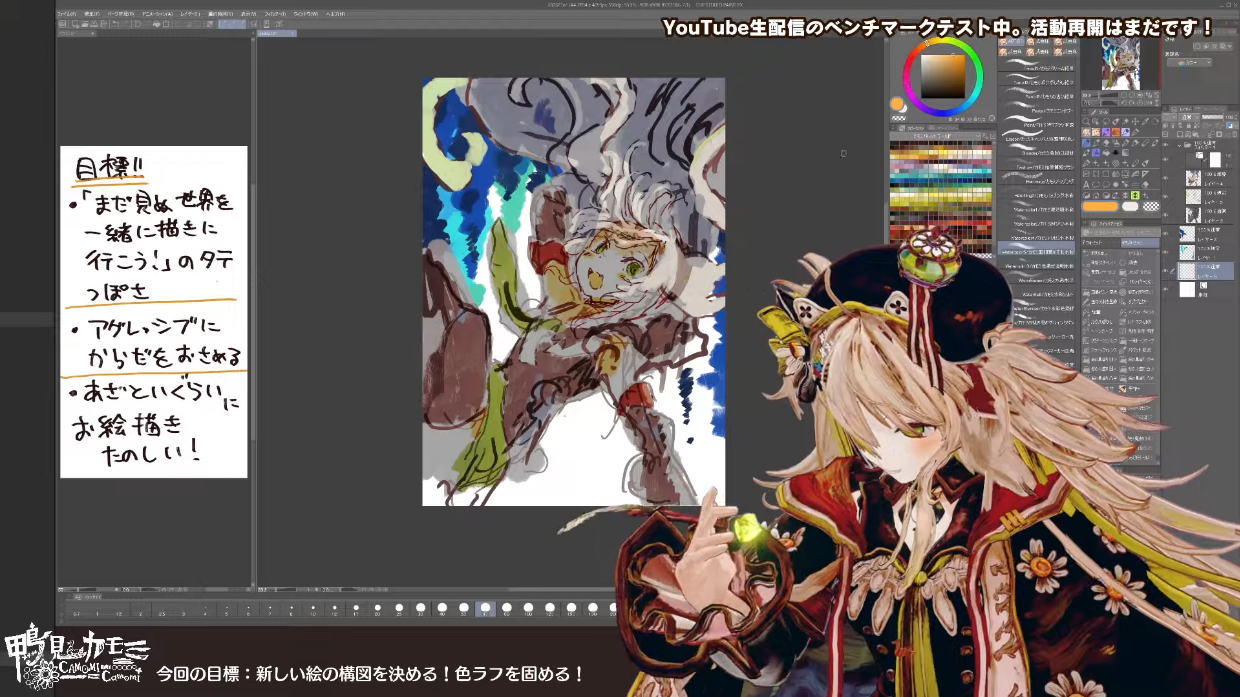The height and width of the screenshot is (697, 1240).
Task: Collapse the layer folder with the triangle arrow
Action: [x=1179, y=144]
